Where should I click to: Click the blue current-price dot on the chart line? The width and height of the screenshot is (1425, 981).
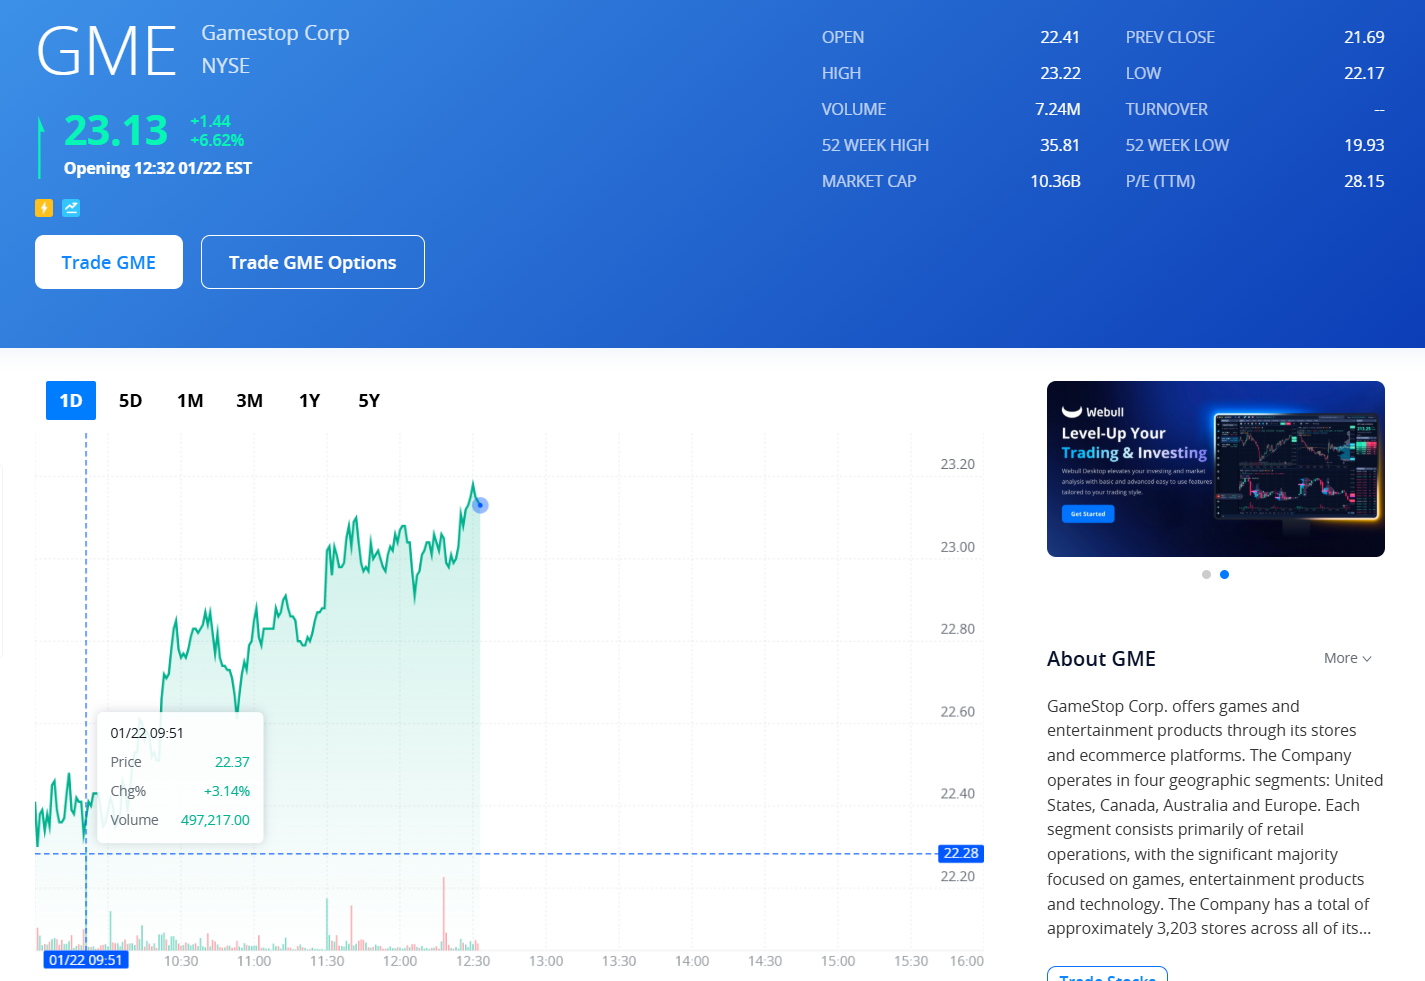(480, 505)
